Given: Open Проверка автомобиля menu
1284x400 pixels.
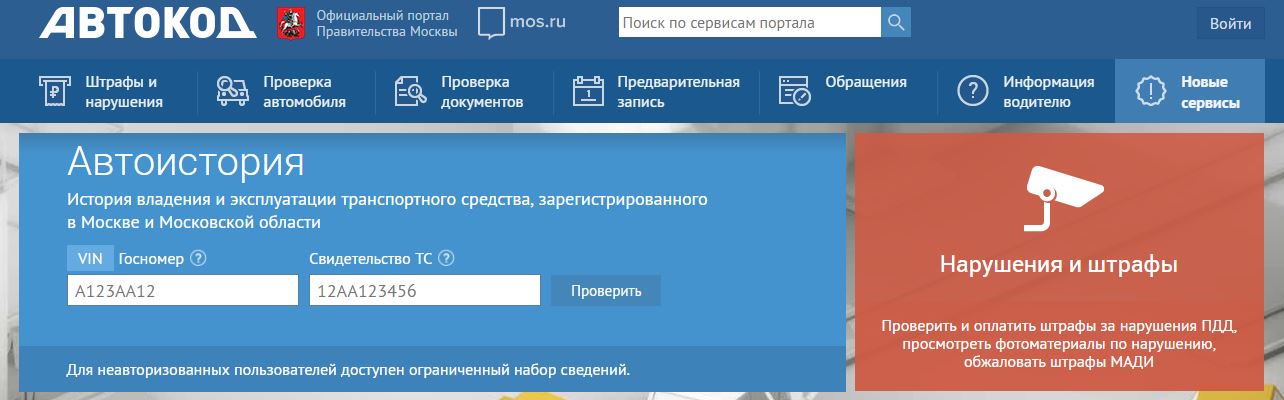Looking at the screenshot, I should [x=305, y=92].
